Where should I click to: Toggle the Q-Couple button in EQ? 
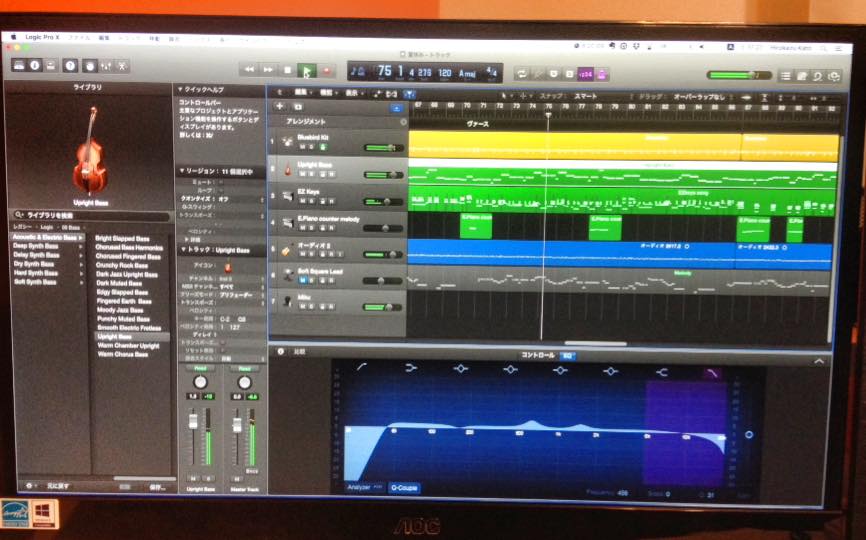[x=404, y=488]
